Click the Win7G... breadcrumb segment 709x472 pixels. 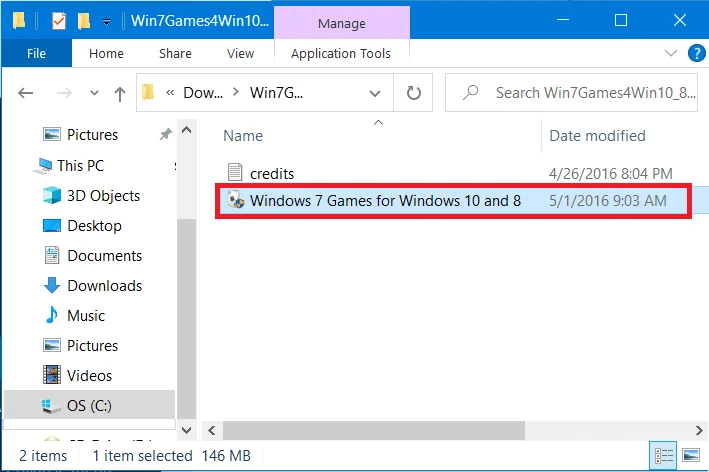(x=277, y=93)
